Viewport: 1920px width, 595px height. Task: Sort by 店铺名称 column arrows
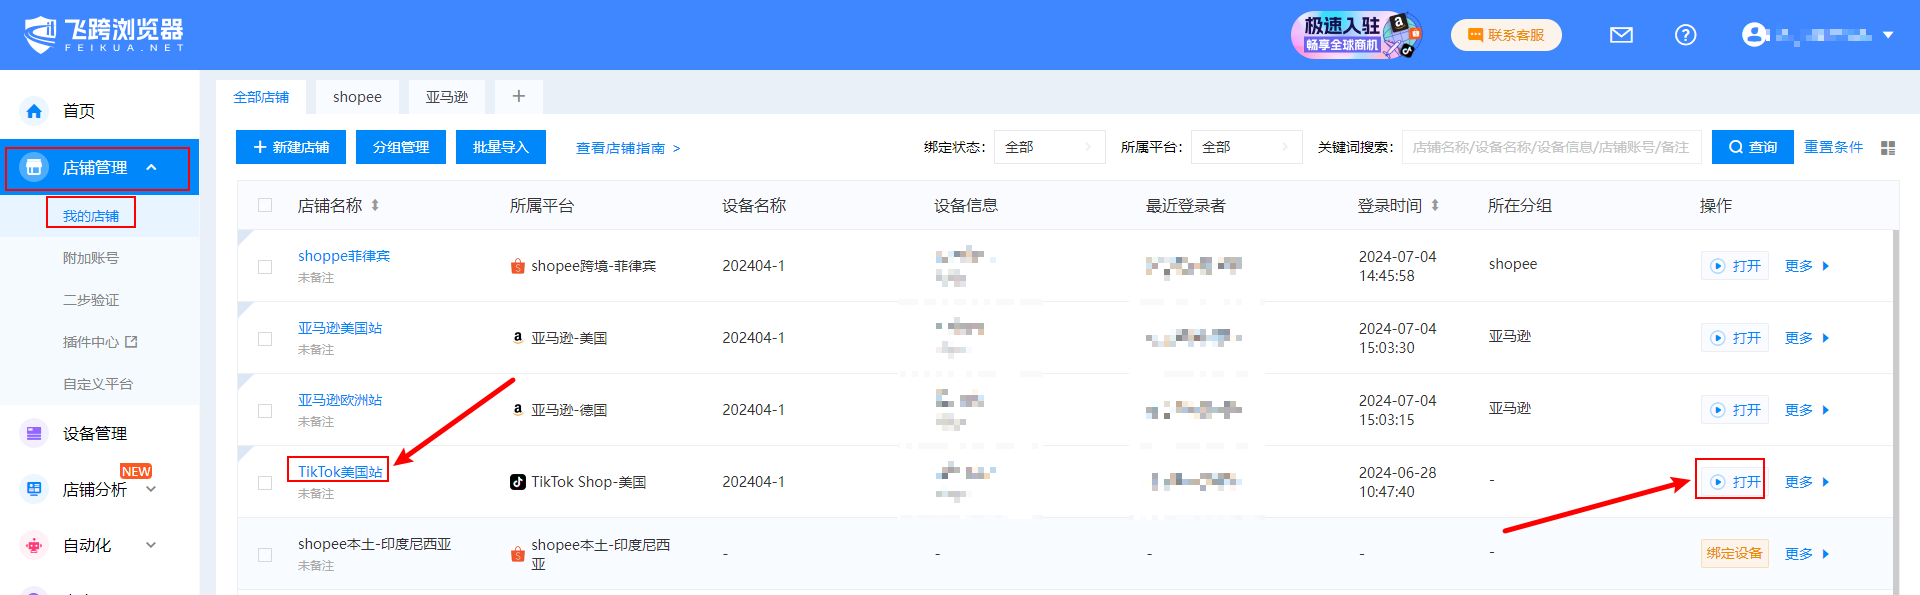(x=375, y=205)
